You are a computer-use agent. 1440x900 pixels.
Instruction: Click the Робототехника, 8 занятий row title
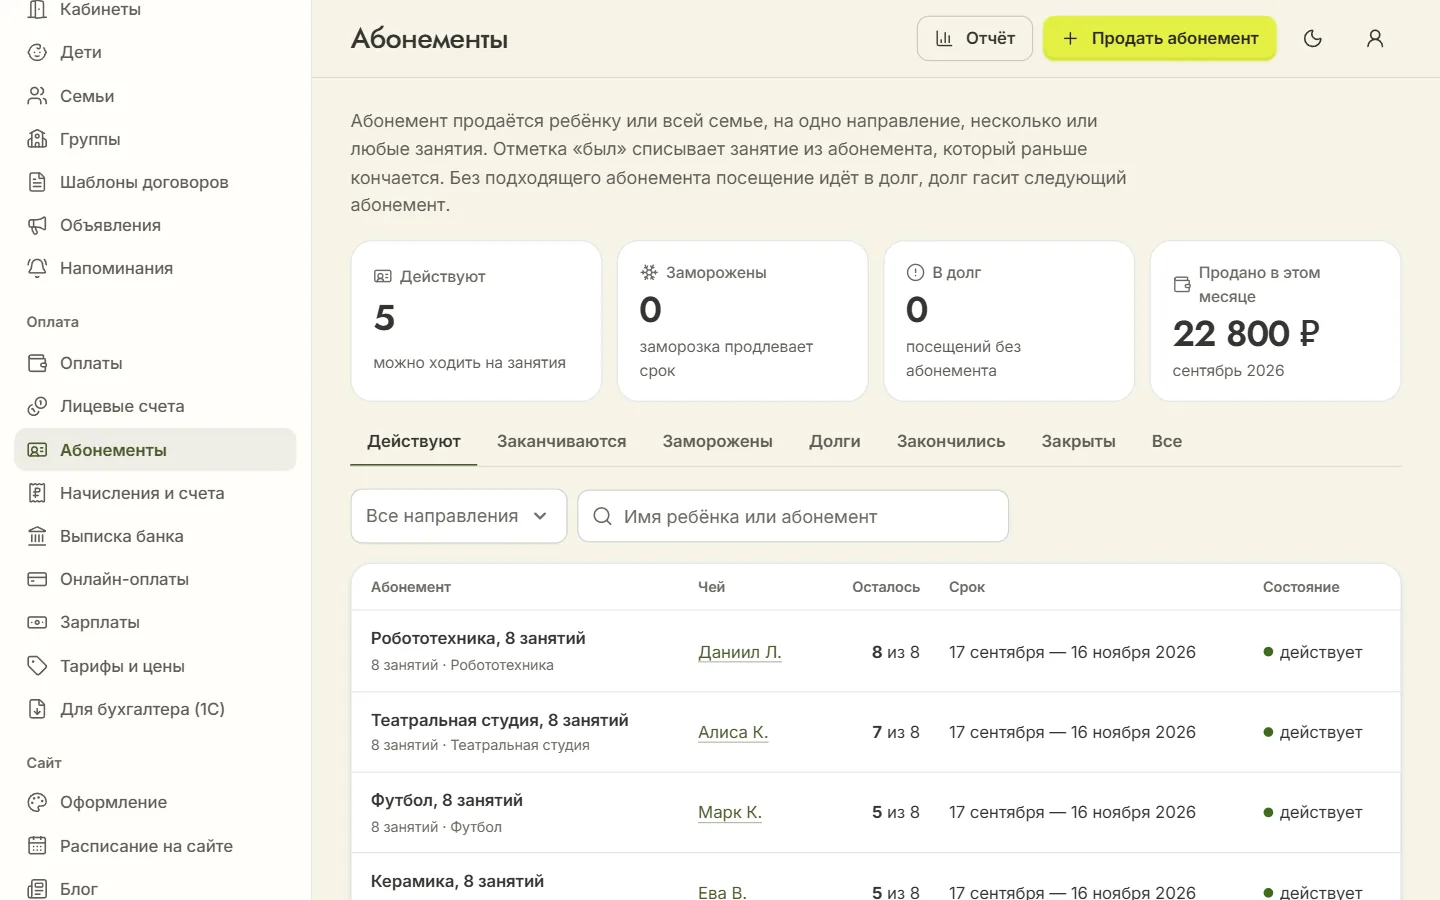point(478,638)
